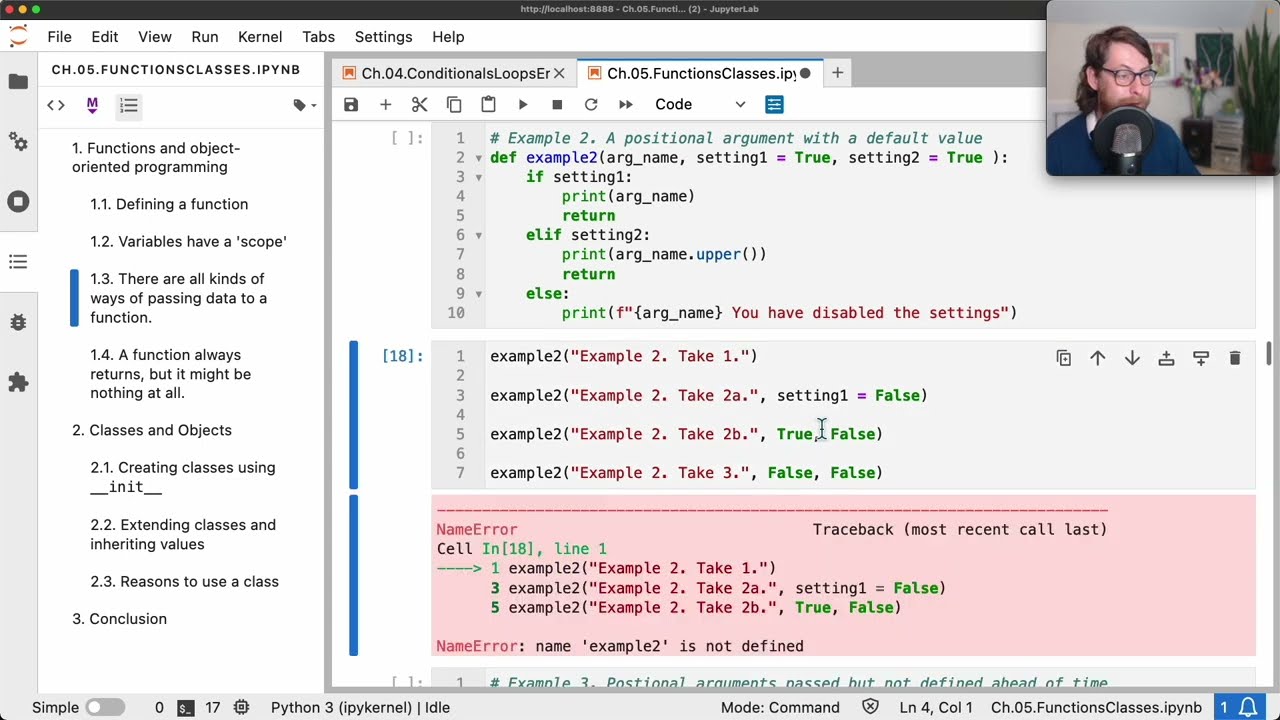The image size is (1280, 720).
Task: Go to '1. Functions and object-oriented programming'
Action: click(156, 158)
